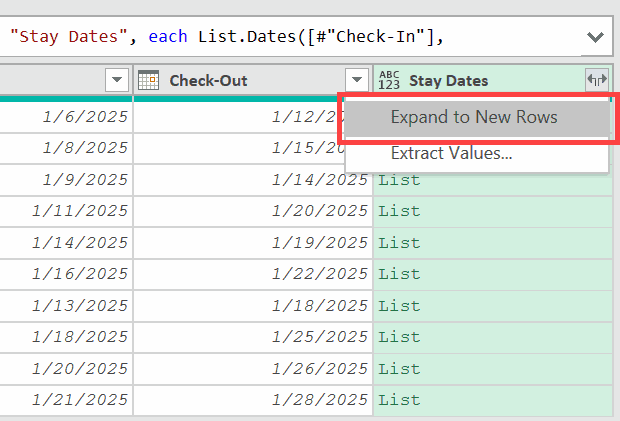Open the filter dropdown left of Check-Out
Viewport: 620px width, 421px height.
117,80
